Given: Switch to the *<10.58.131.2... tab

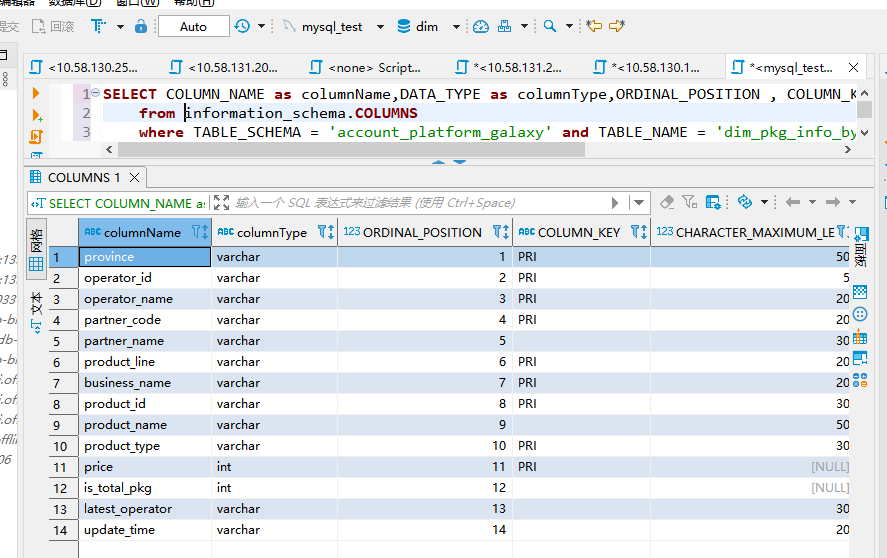Looking at the screenshot, I should click(x=509, y=67).
